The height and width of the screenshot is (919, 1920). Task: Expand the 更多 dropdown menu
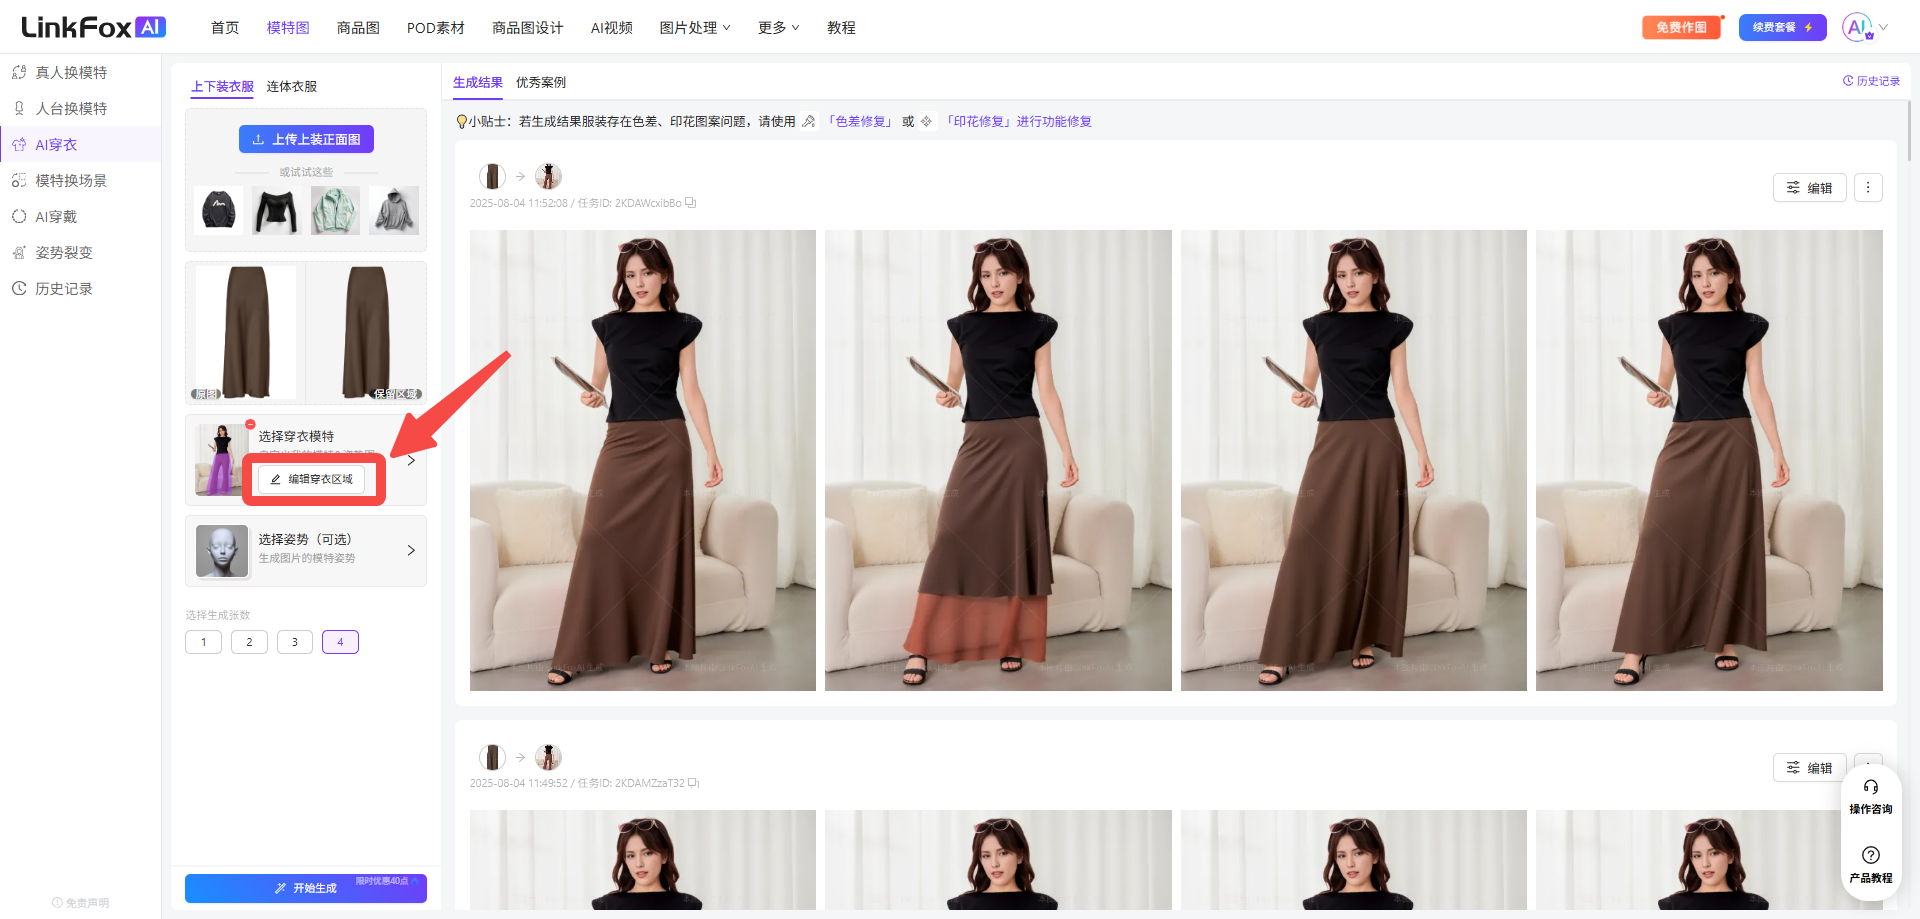tap(779, 28)
